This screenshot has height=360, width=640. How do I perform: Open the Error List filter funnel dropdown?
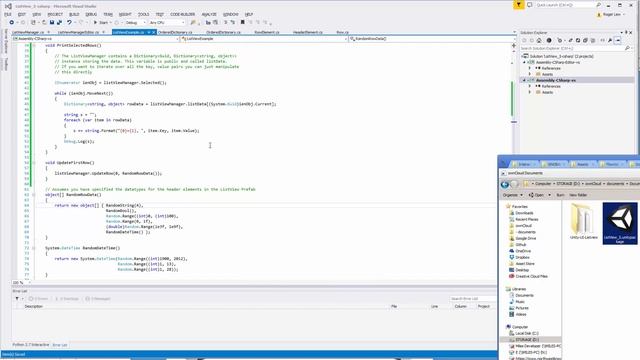(x=19, y=299)
